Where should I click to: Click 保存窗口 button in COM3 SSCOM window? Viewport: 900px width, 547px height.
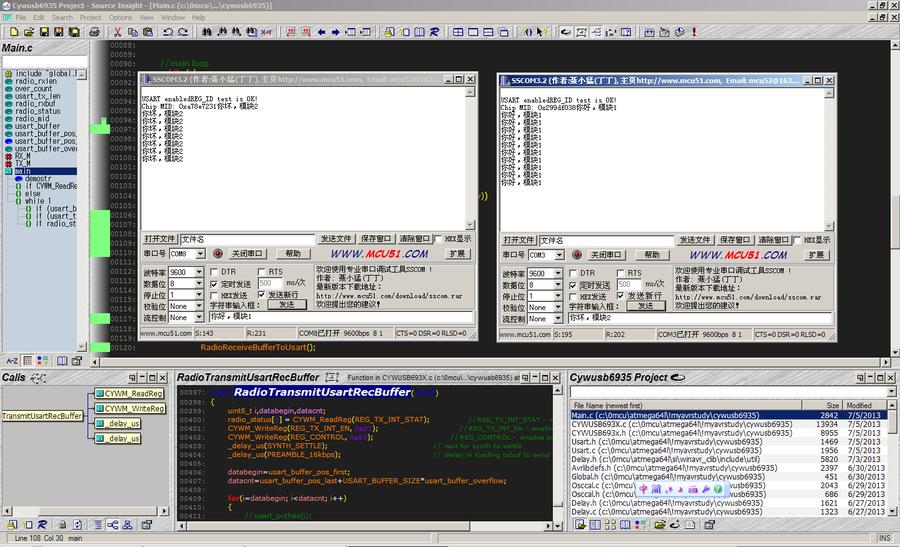click(735, 240)
